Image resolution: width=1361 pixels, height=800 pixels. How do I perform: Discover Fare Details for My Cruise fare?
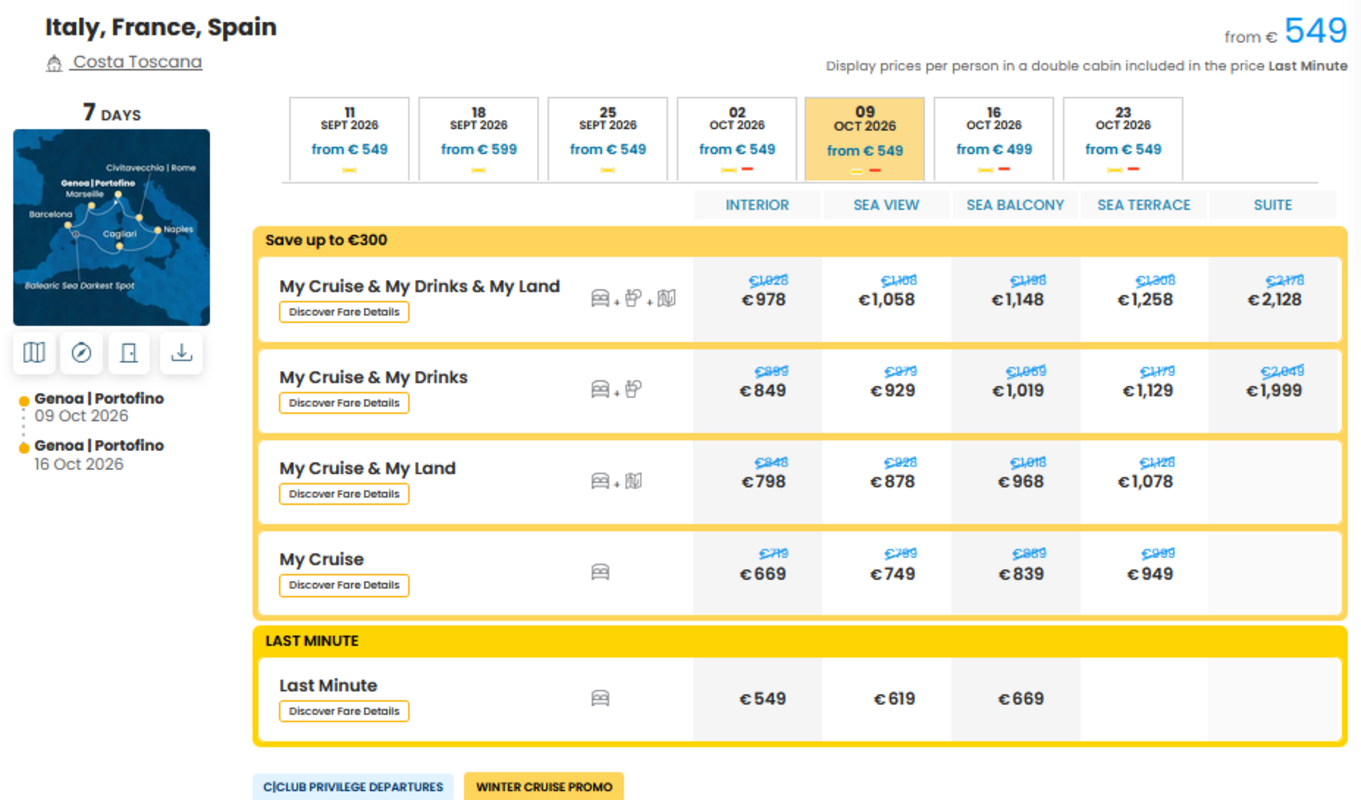[x=344, y=585]
